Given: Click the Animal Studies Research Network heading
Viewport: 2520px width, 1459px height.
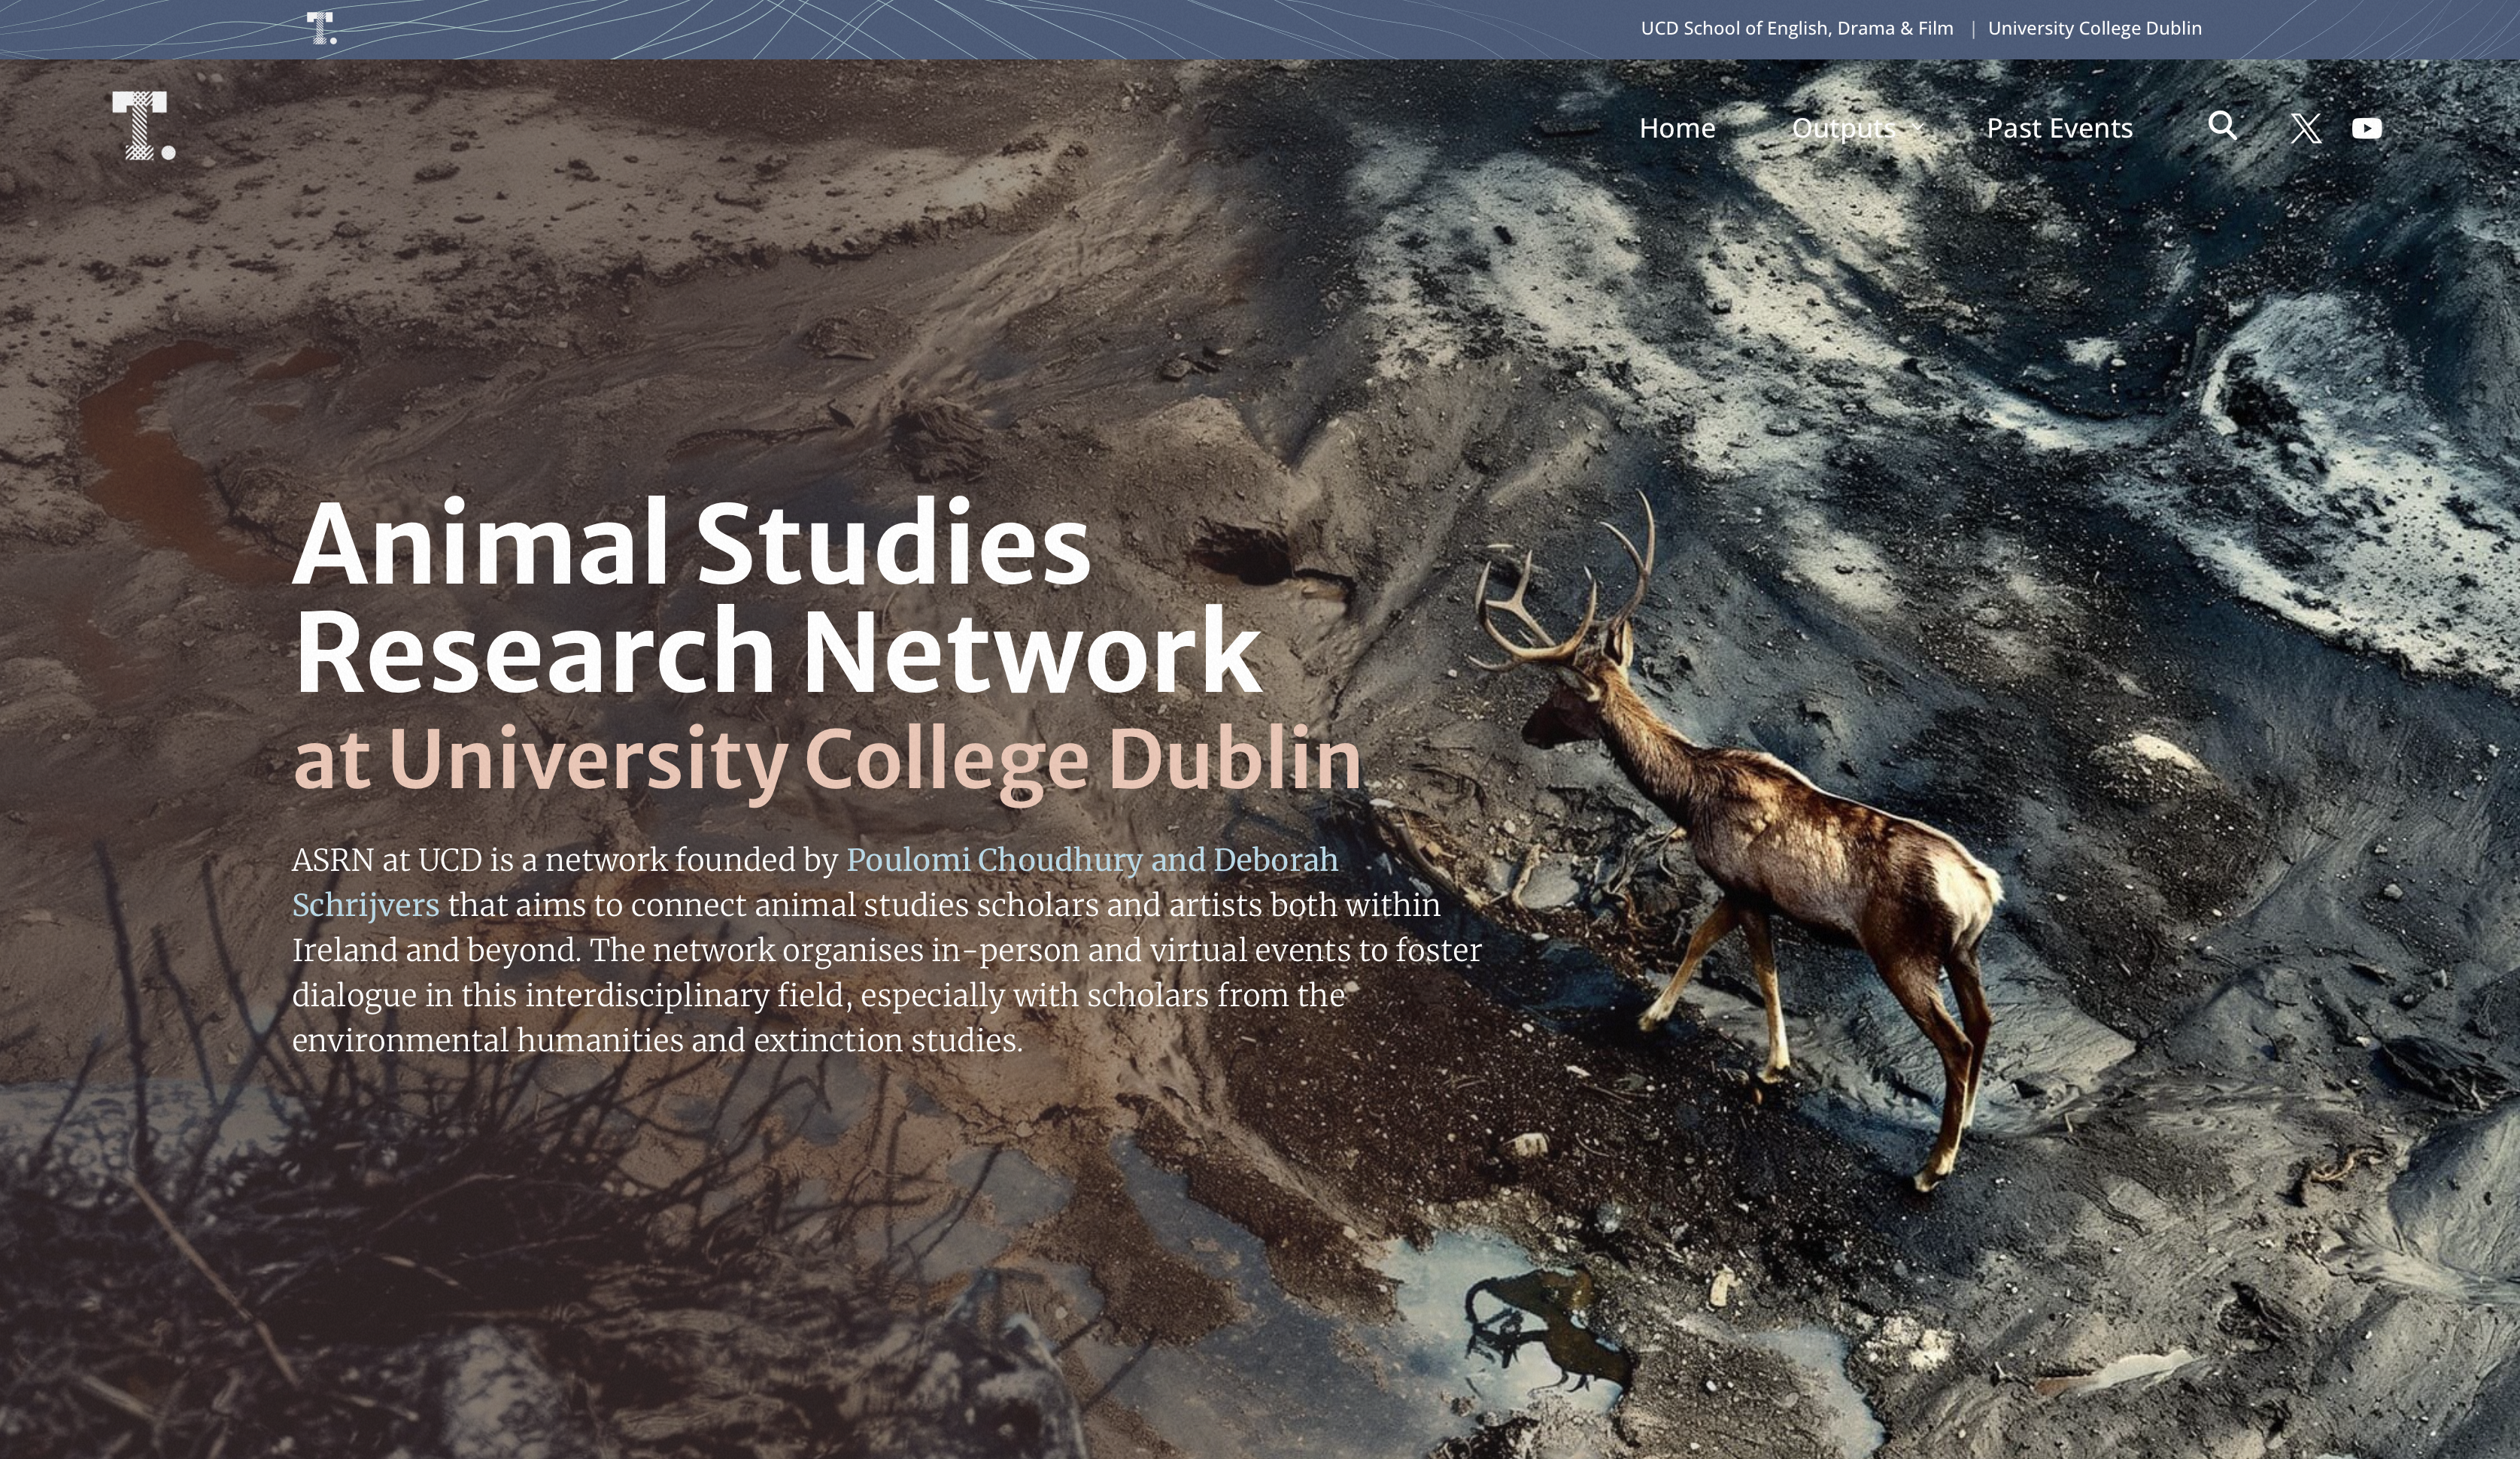Looking at the screenshot, I should 777,596.
